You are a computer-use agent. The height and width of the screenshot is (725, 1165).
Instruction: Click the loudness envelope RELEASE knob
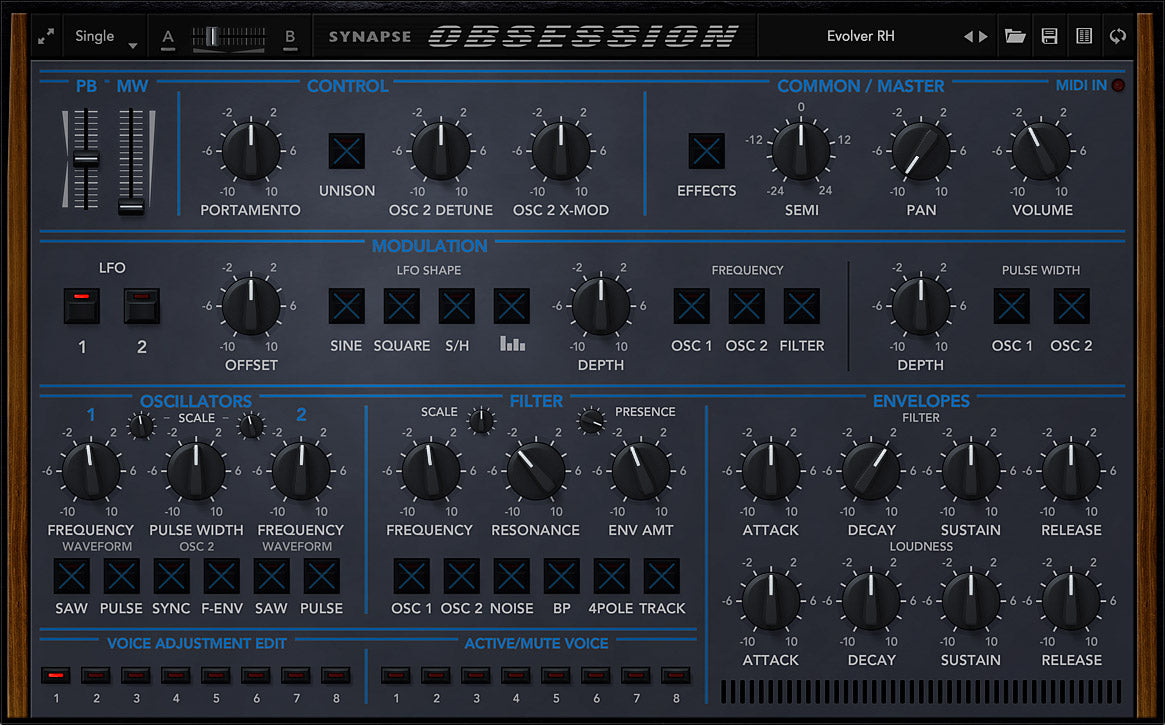(1071, 601)
